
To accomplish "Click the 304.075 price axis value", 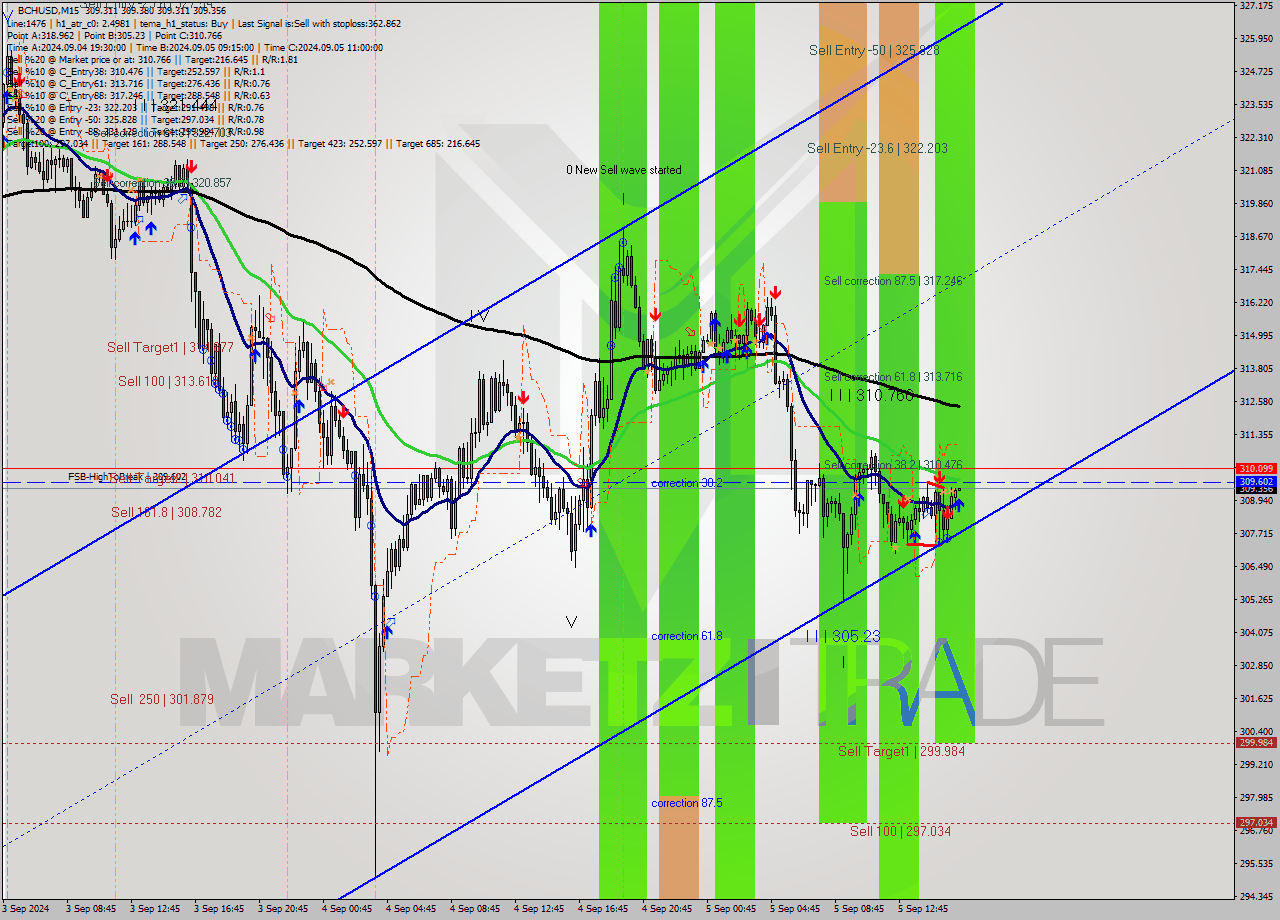I will click(1256, 632).
